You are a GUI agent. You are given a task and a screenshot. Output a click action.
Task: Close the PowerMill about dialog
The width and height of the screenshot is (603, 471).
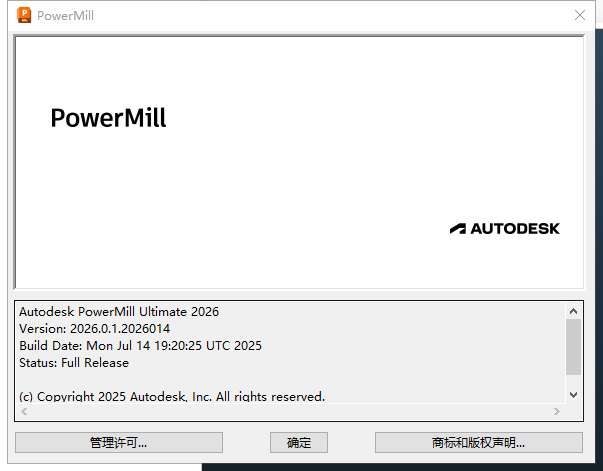pos(580,15)
